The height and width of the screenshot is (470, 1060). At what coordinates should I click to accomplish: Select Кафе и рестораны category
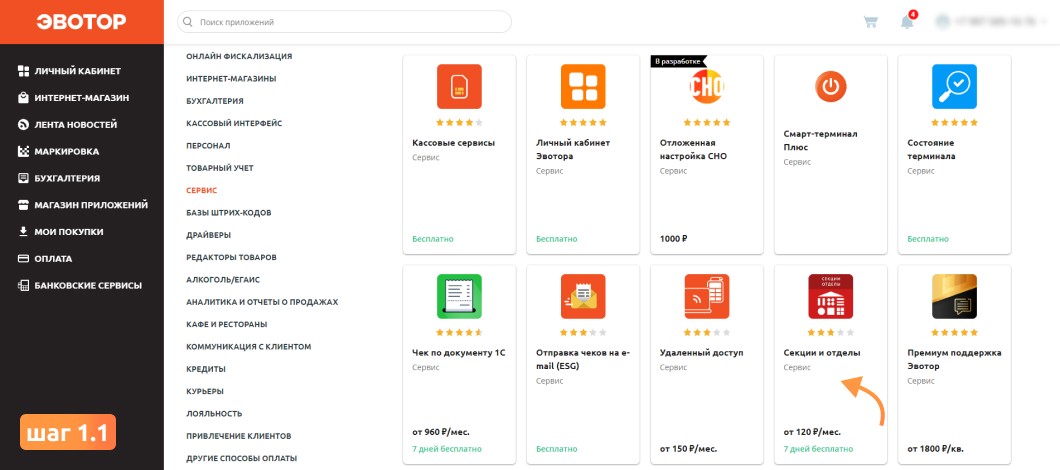(x=226, y=324)
